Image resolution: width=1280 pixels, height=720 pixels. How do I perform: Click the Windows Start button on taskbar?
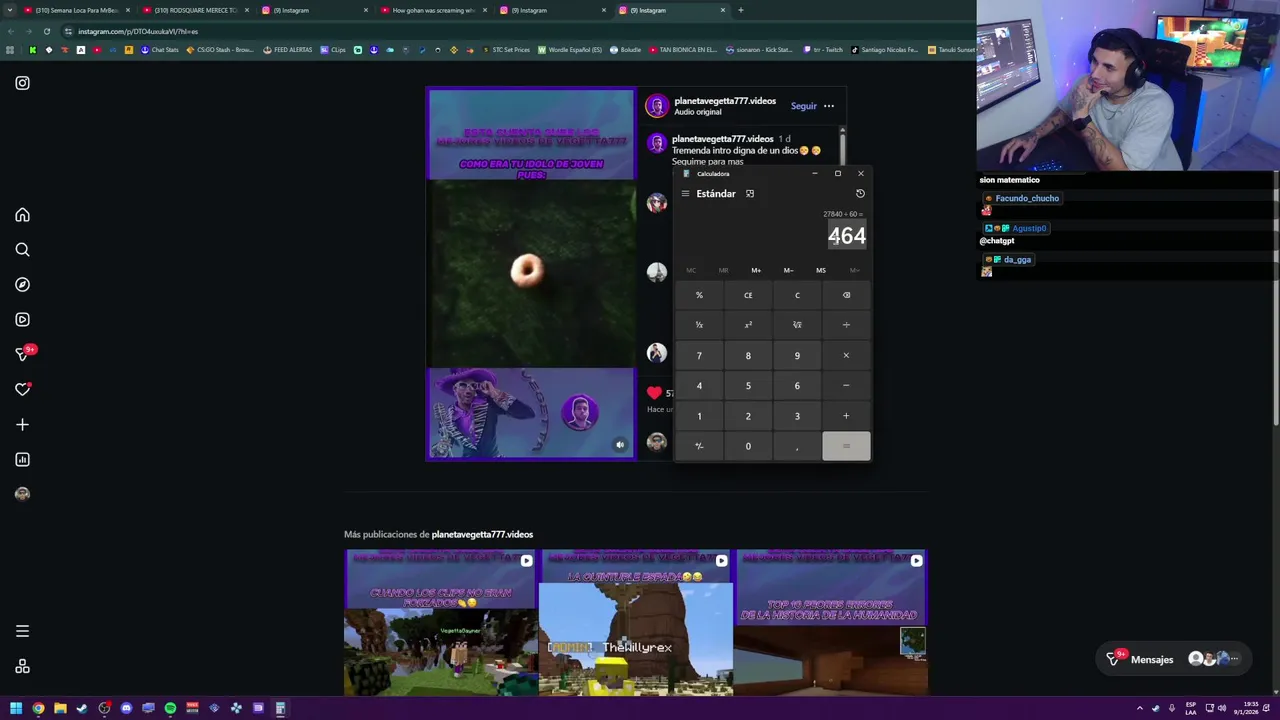16,708
